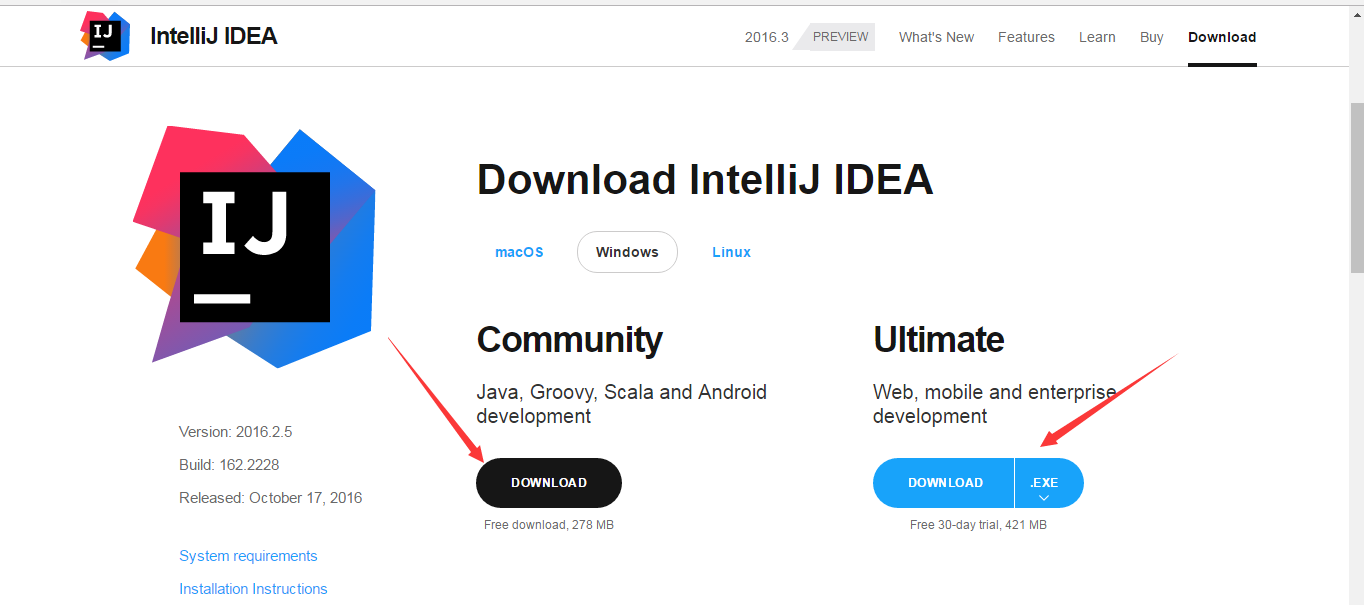This screenshot has height=605, width=1364.
Task: Click the page vertical scrollbar thumb
Action: [x=1356, y=188]
